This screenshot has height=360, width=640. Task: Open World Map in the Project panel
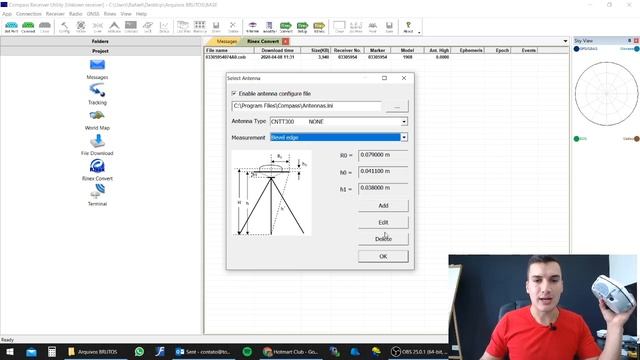97,120
